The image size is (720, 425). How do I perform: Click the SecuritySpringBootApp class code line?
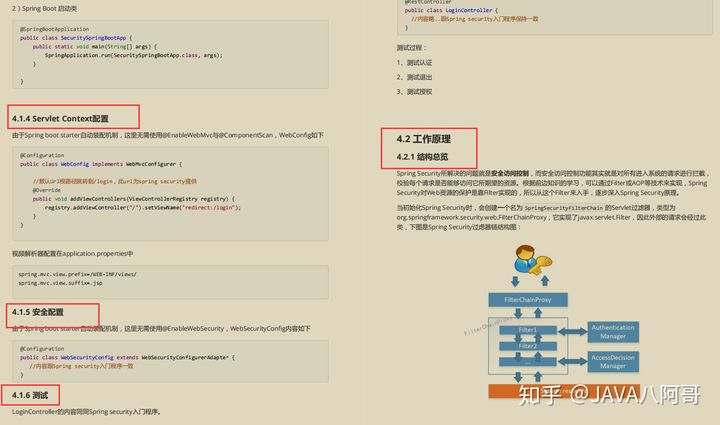(x=76, y=38)
